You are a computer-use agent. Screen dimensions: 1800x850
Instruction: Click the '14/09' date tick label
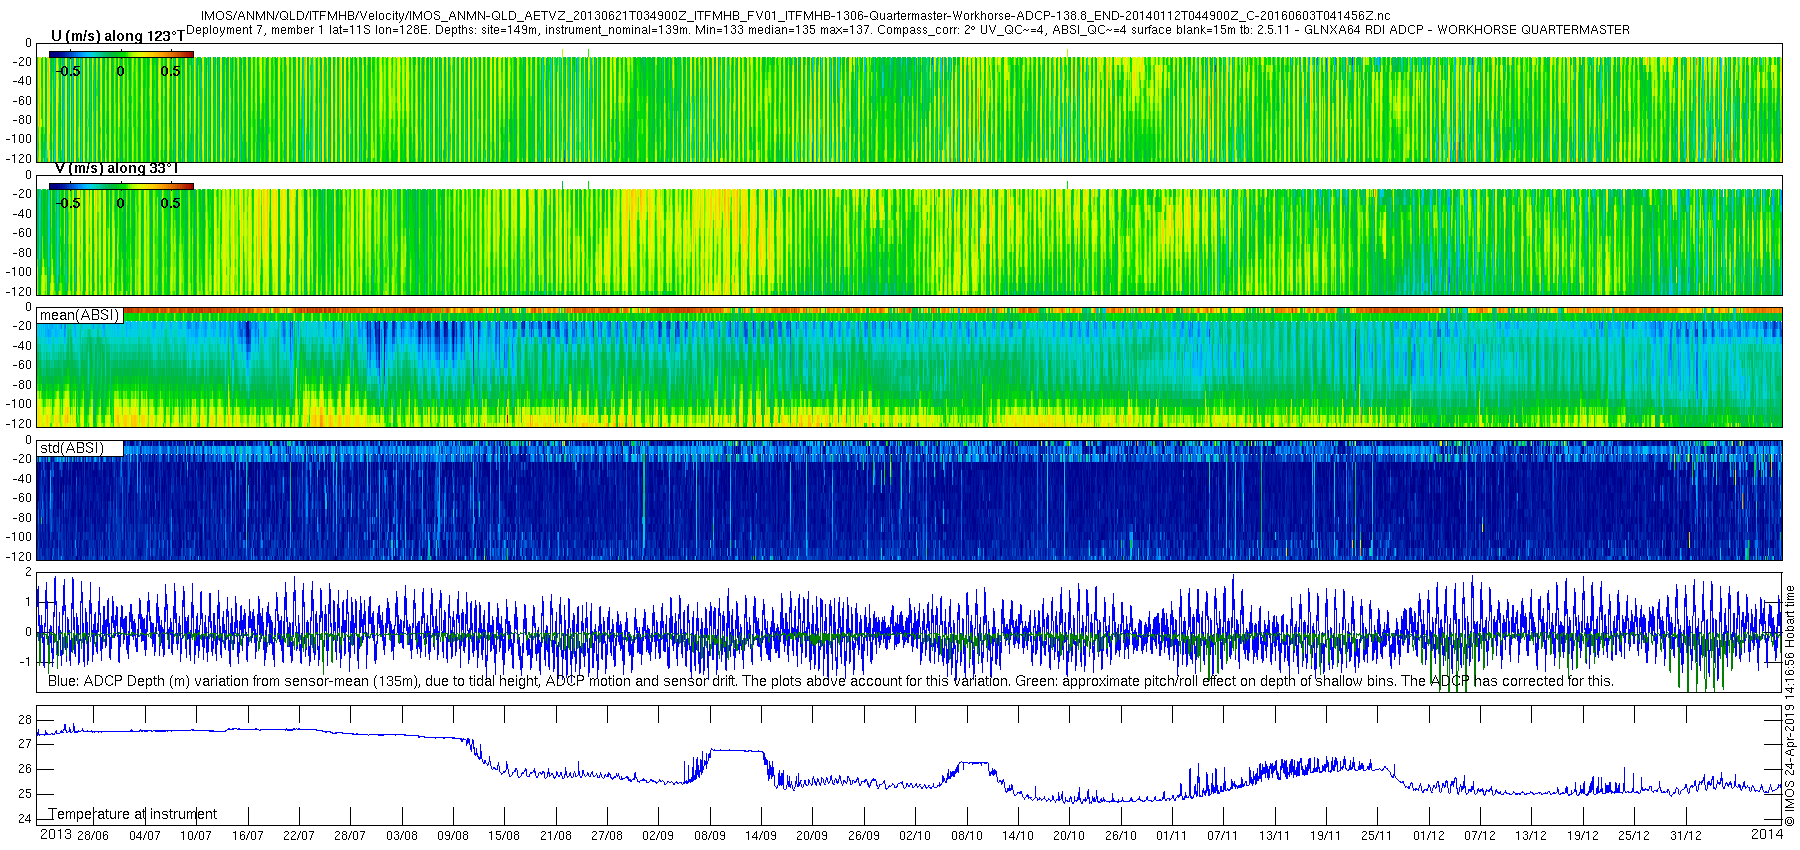(761, 836)
